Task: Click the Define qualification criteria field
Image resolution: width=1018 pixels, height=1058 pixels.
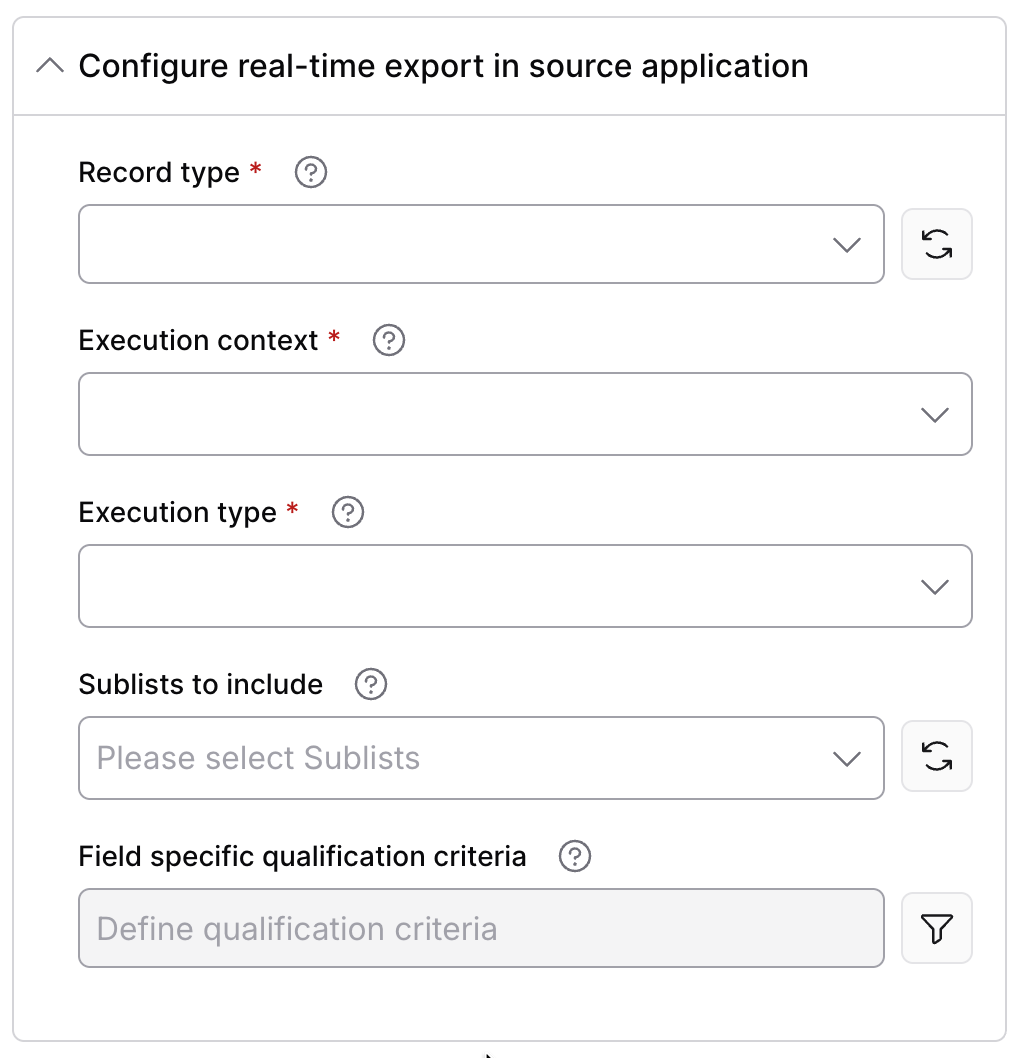Action: 481,928
